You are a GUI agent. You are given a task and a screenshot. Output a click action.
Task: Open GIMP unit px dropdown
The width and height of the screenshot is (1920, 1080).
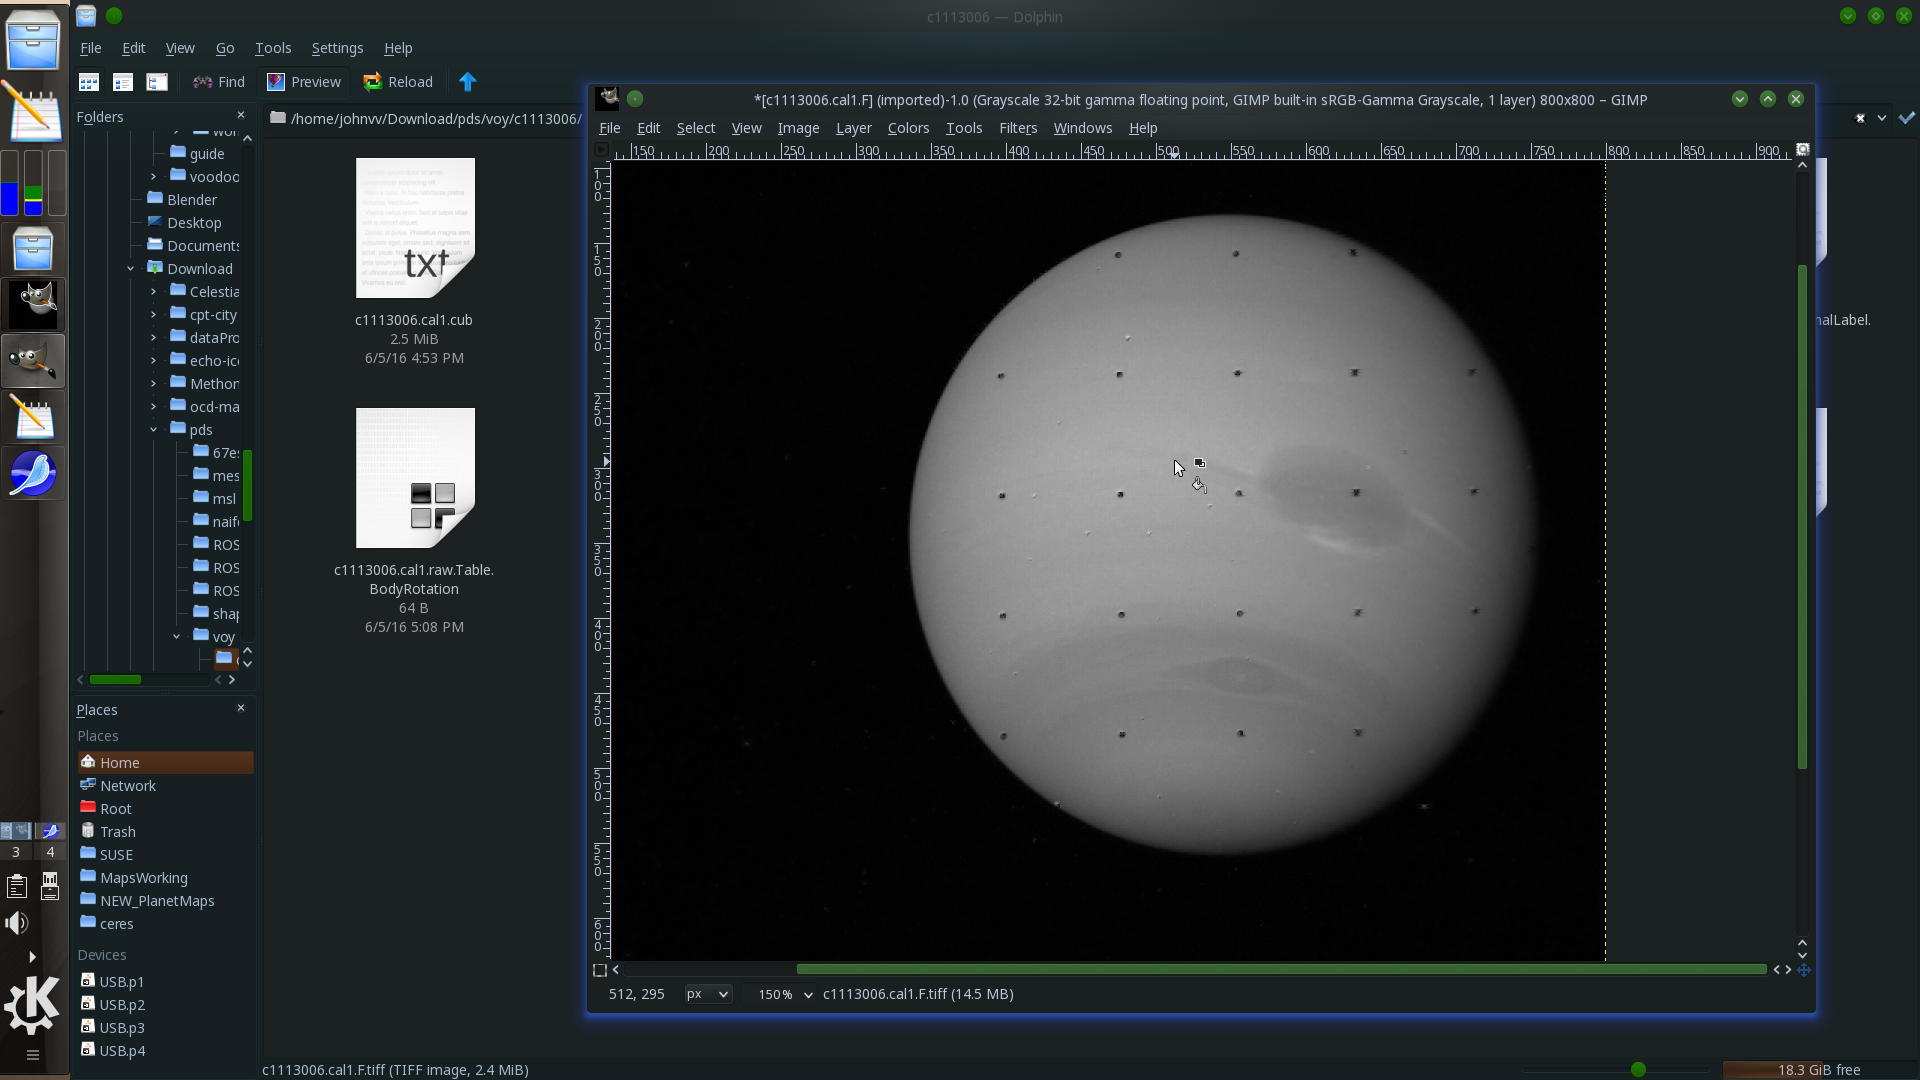click(708, 994)
